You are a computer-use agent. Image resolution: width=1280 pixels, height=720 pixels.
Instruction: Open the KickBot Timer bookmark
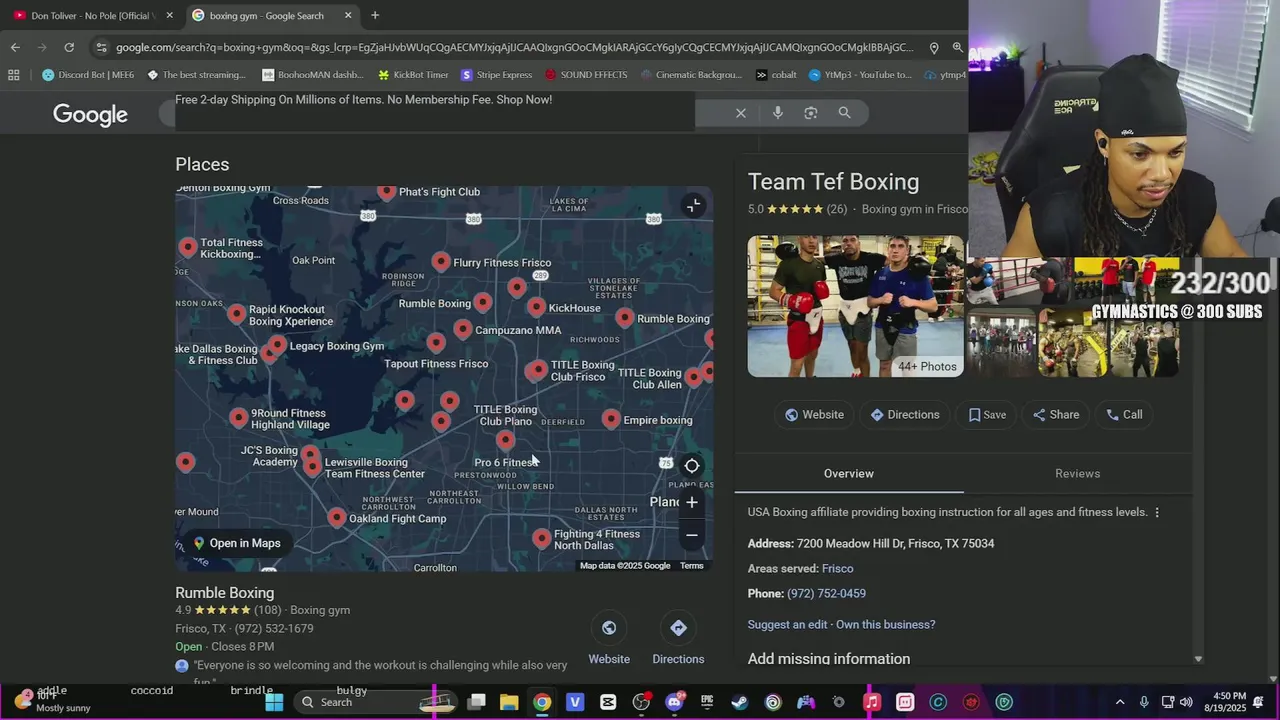(413, 75)
